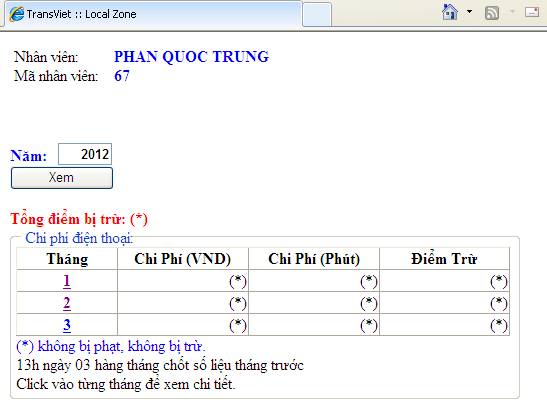The height and width of the screenshot is (410, 547).
Task: Select the employee name PHAN QUOC TRUNG
Action: 192,57
